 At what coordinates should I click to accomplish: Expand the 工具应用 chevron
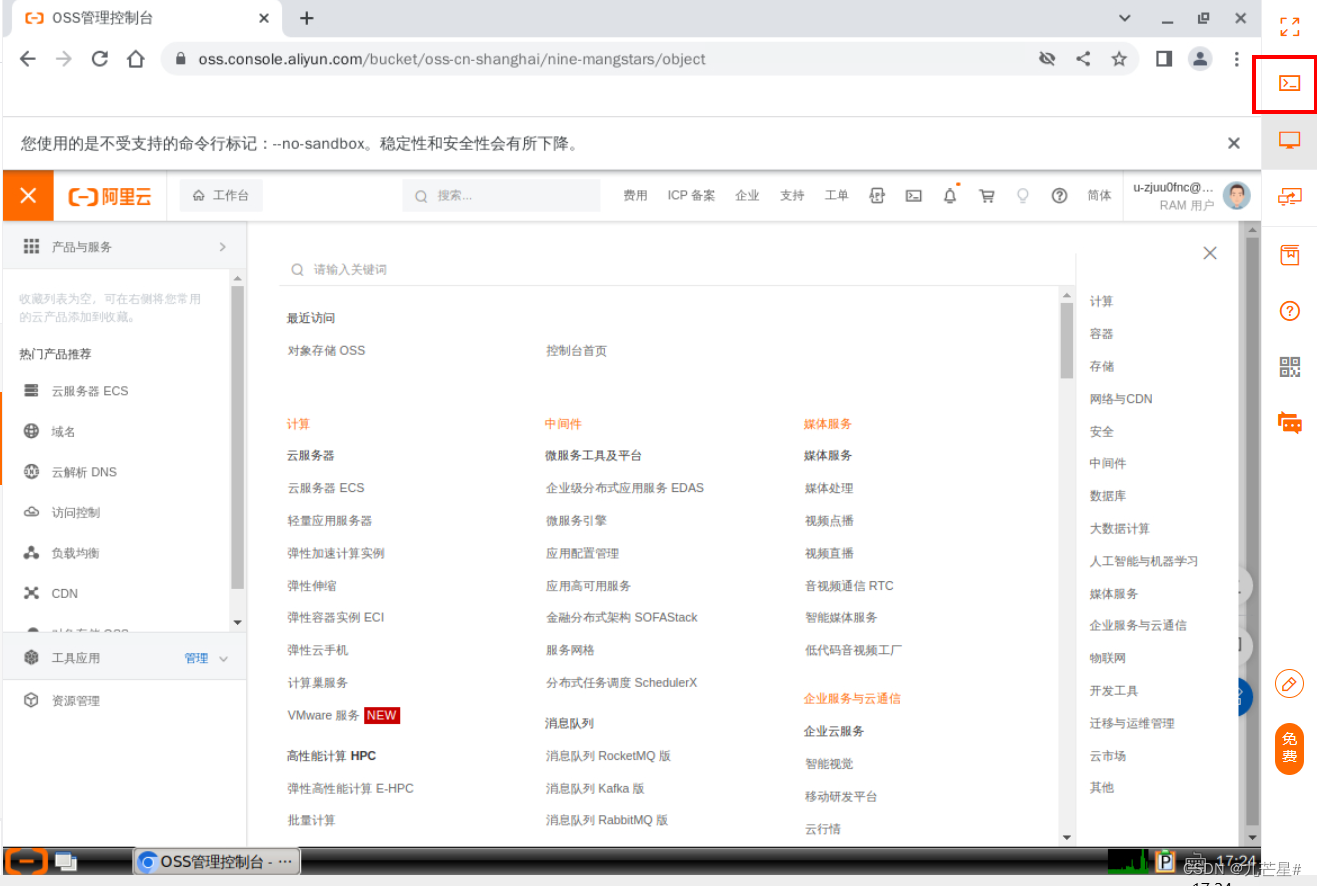tap(223, 658)
